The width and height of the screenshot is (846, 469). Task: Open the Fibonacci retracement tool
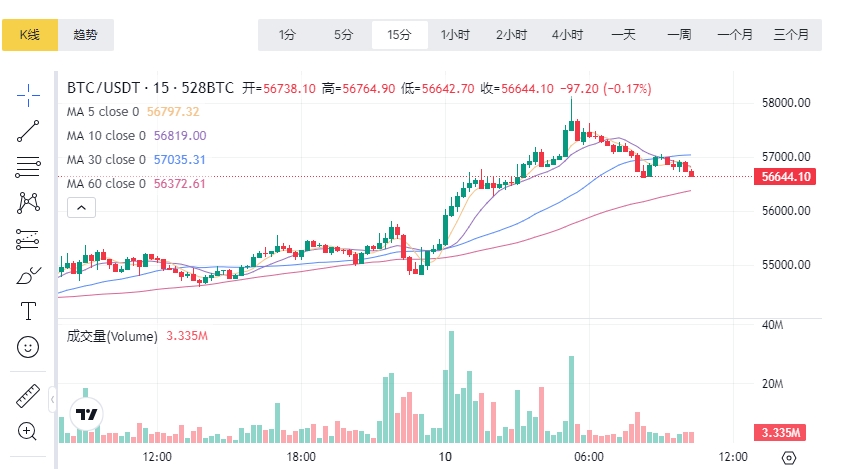click(28, 166)
